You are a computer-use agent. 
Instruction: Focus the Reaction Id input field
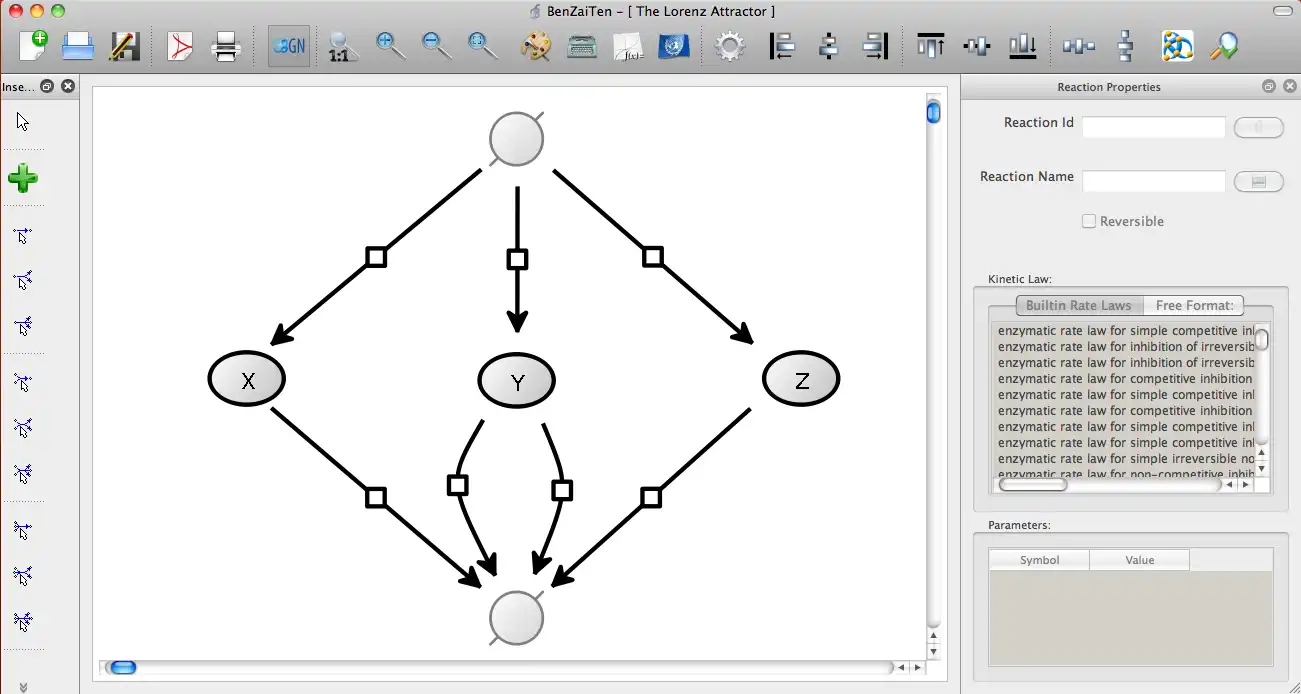(1153, 127)
